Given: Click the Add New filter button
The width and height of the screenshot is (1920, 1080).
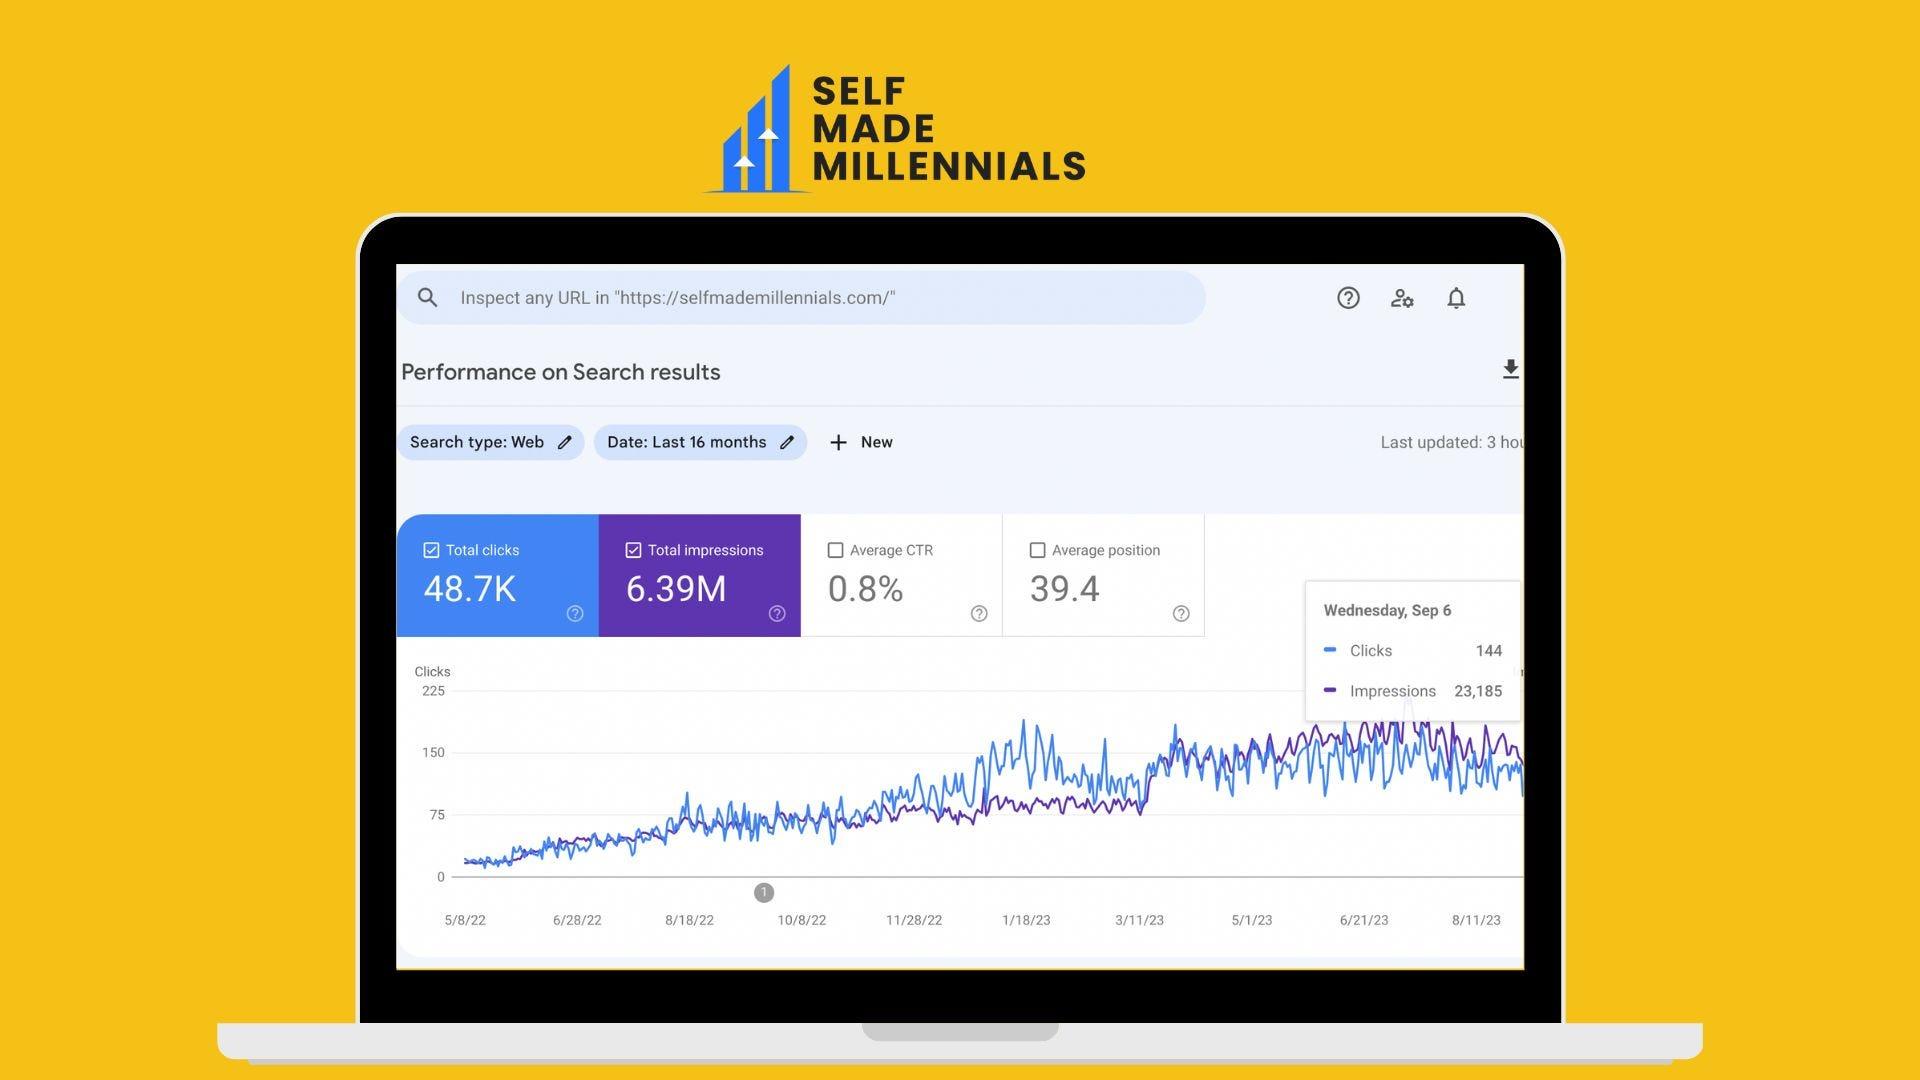Looking at the screenshot, I should pos(860,442).
